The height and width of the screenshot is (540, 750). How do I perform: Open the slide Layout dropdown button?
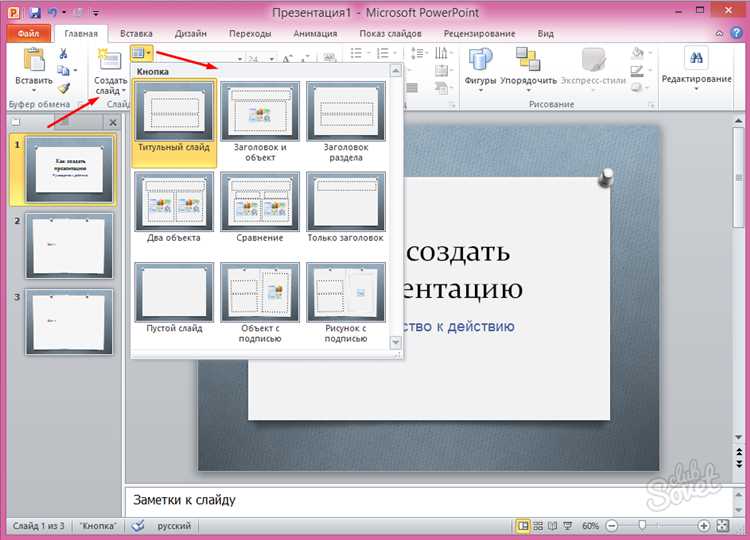[141, 52]
